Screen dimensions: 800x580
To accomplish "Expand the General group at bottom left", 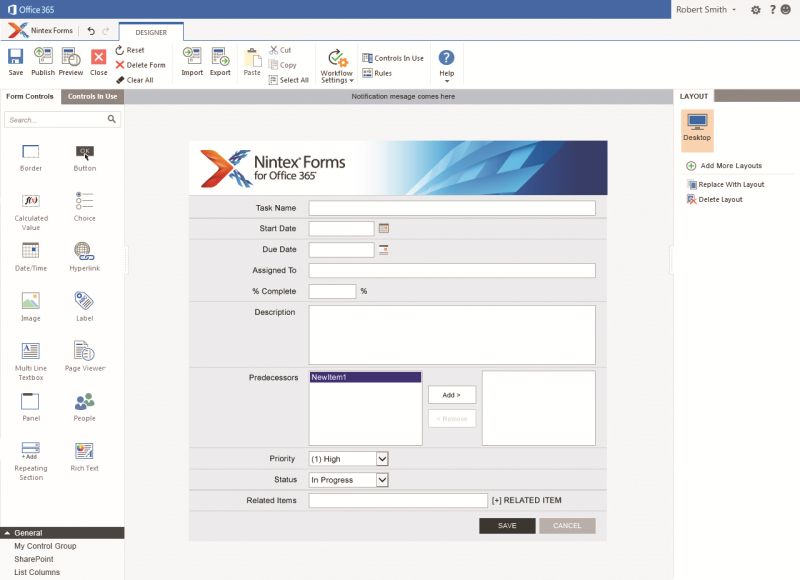I will (30, 533).
